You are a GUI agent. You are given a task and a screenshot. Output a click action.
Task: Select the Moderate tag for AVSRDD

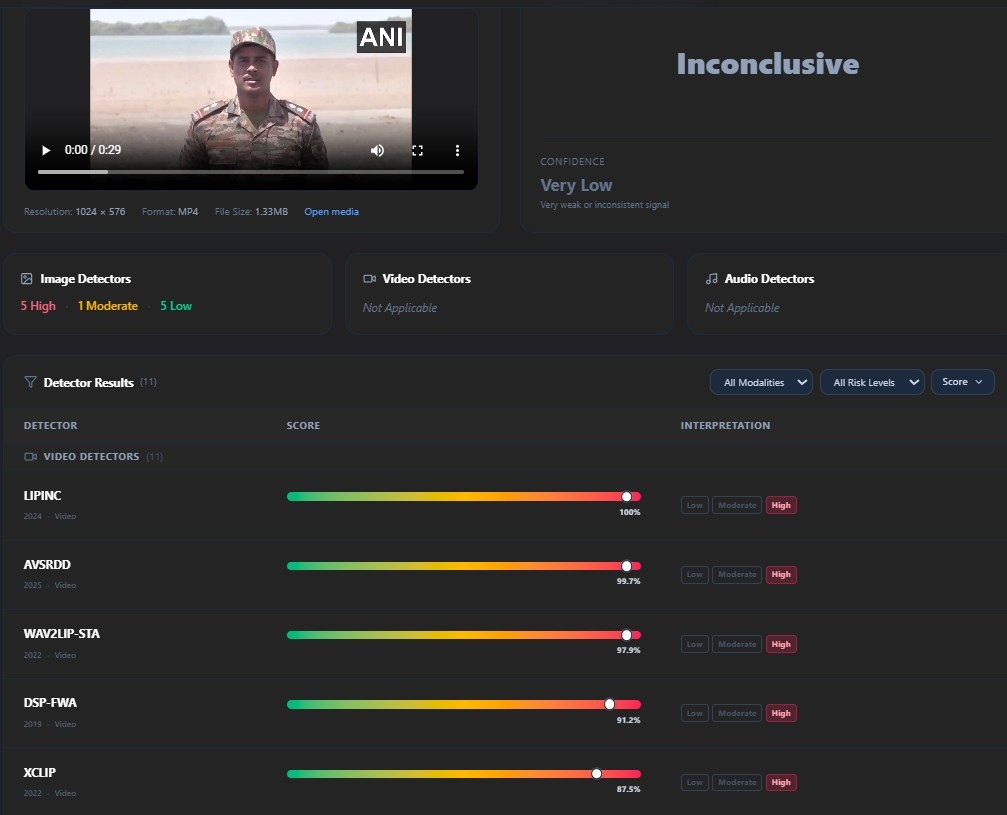(737, 575)
